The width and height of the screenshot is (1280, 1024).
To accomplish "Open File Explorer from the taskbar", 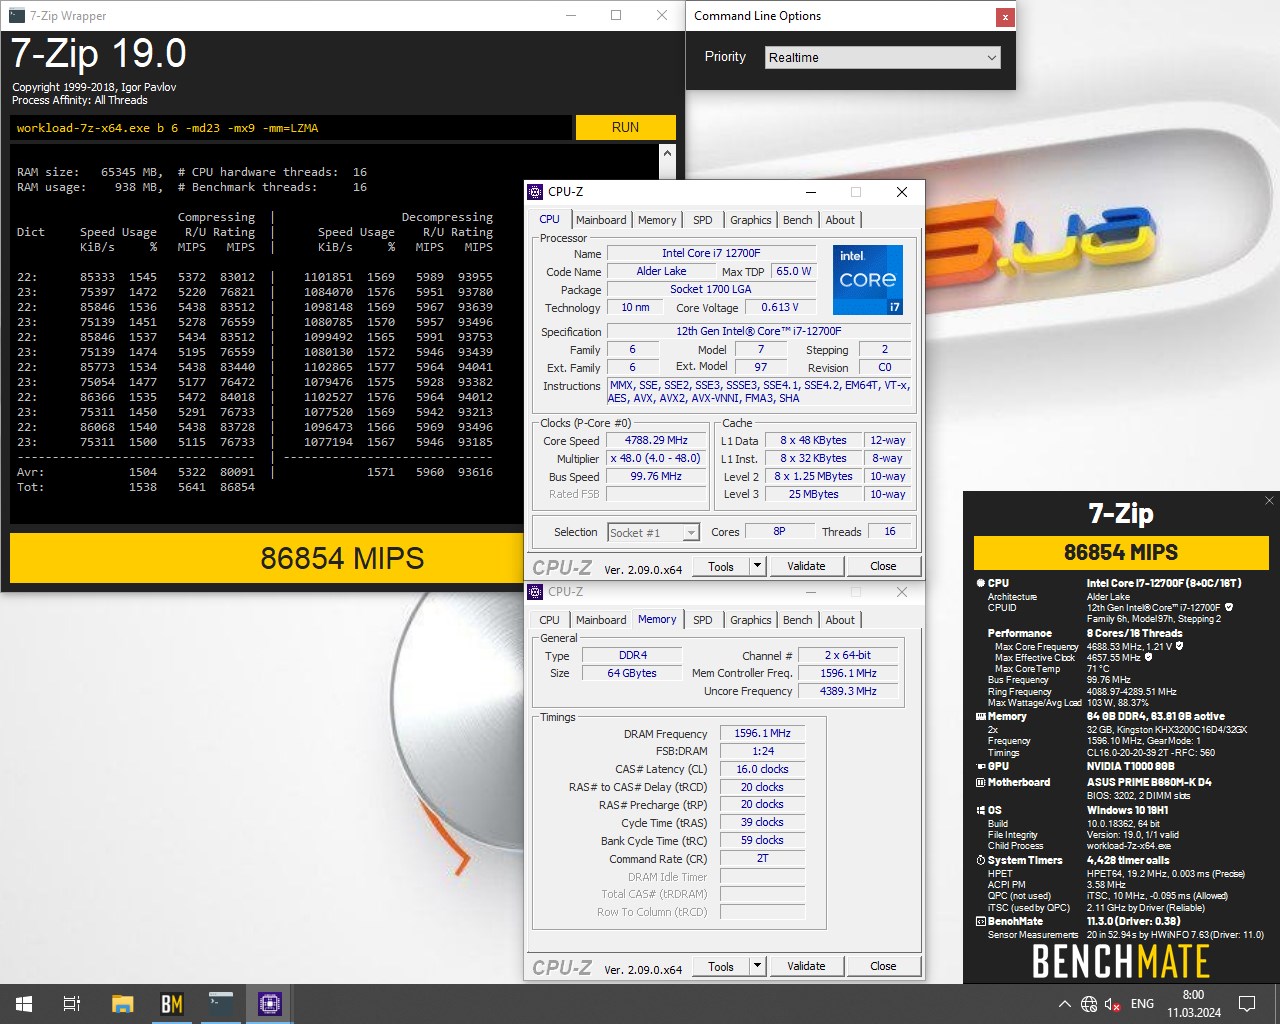I will click(x=122, y=1004).
